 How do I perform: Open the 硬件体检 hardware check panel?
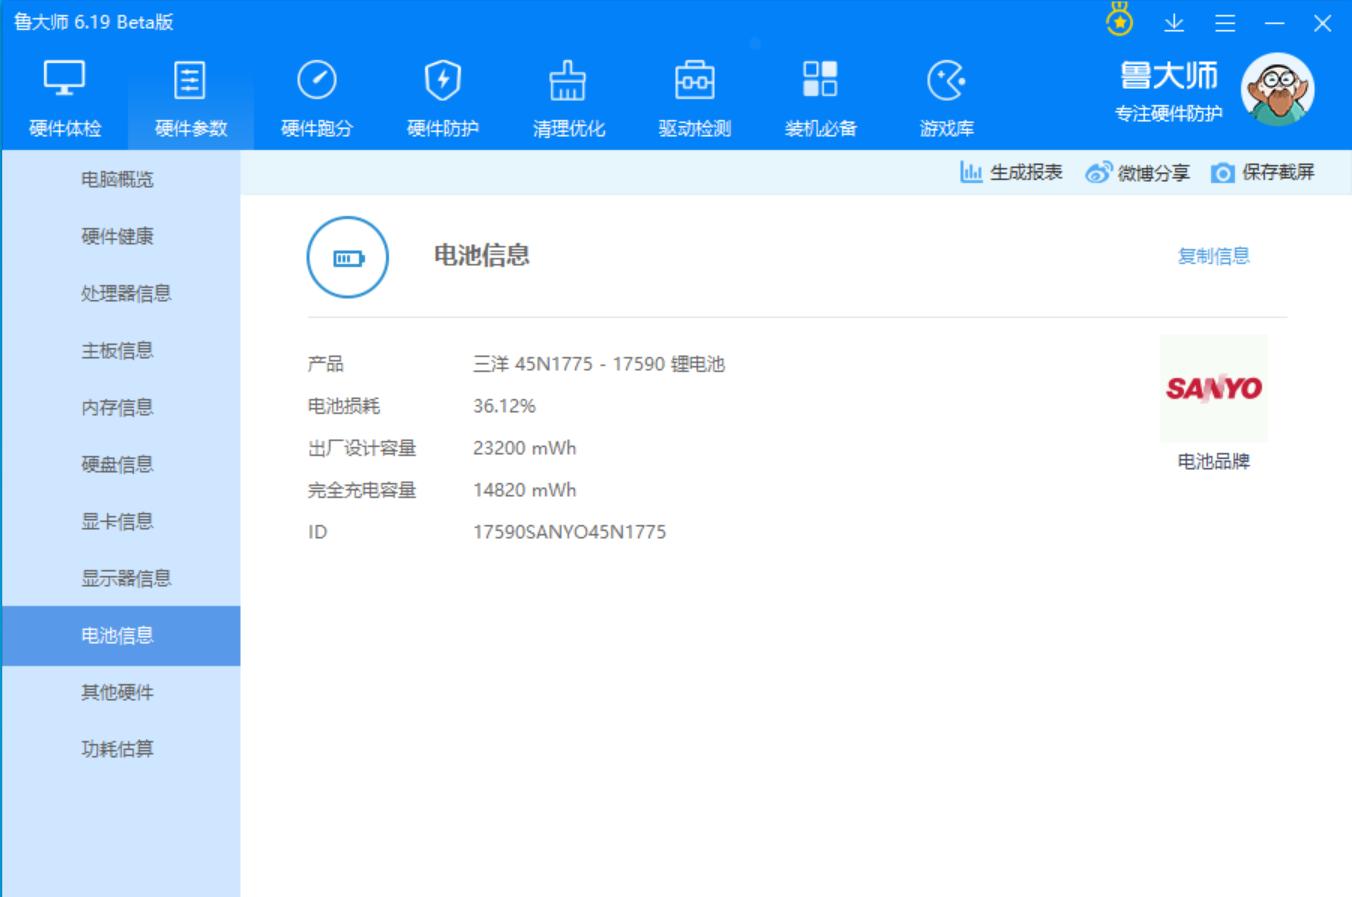(66, 95)
